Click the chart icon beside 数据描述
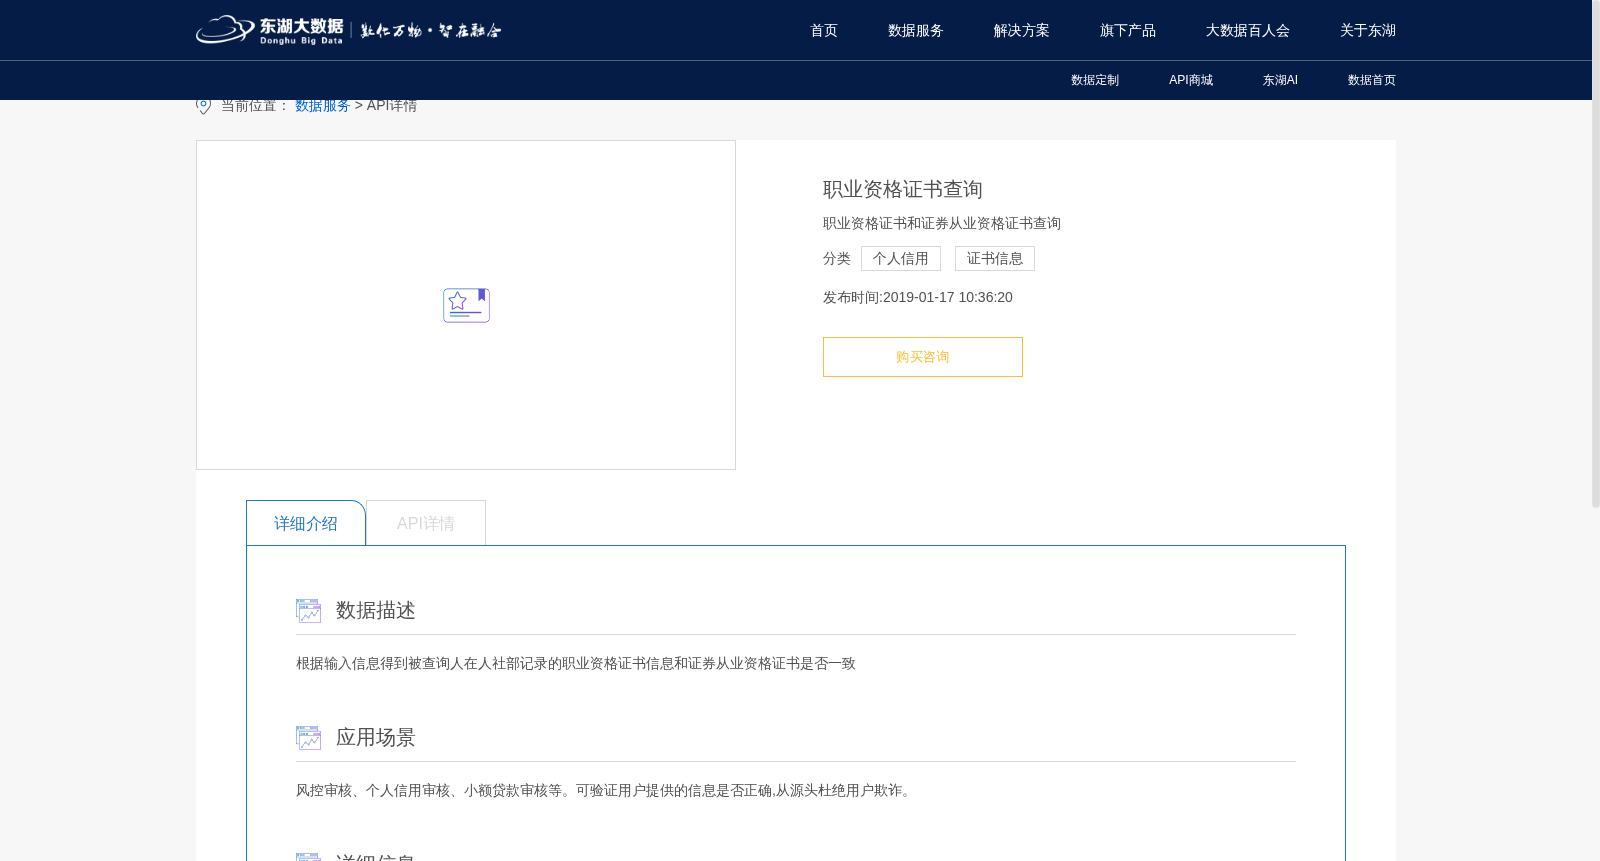Image resolution: width=1600 pixels, height=861 pixels. (x=308, y=611)
